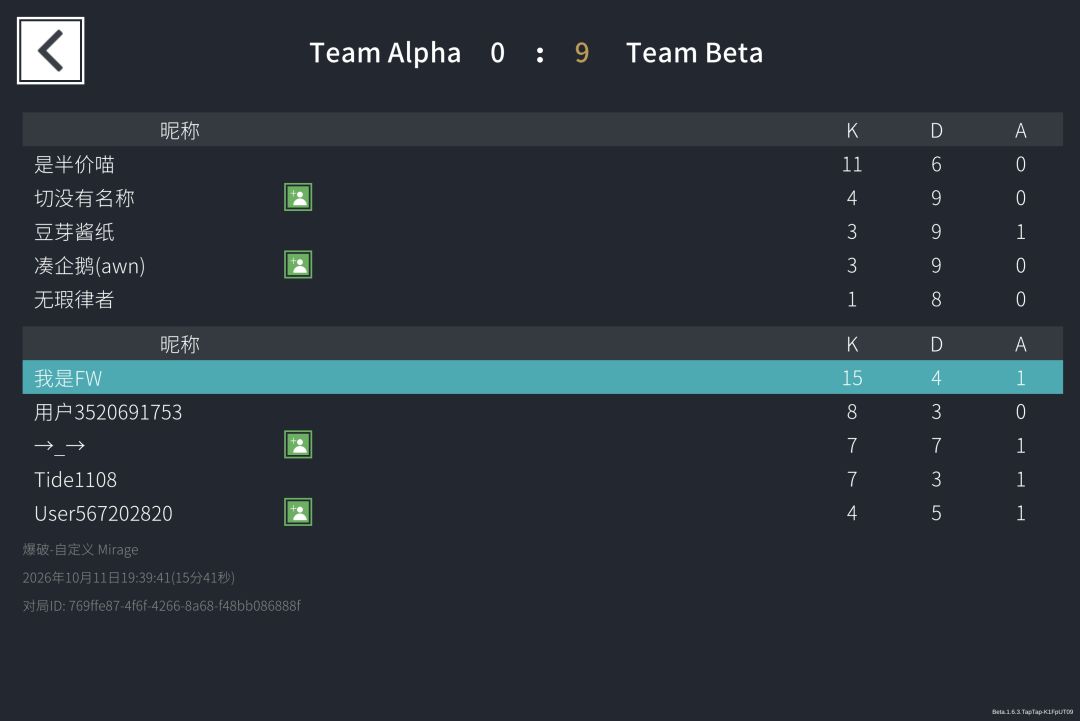Add 切没有名称 as friend
Screen dimensions: 1080x721
coord(298,198)
